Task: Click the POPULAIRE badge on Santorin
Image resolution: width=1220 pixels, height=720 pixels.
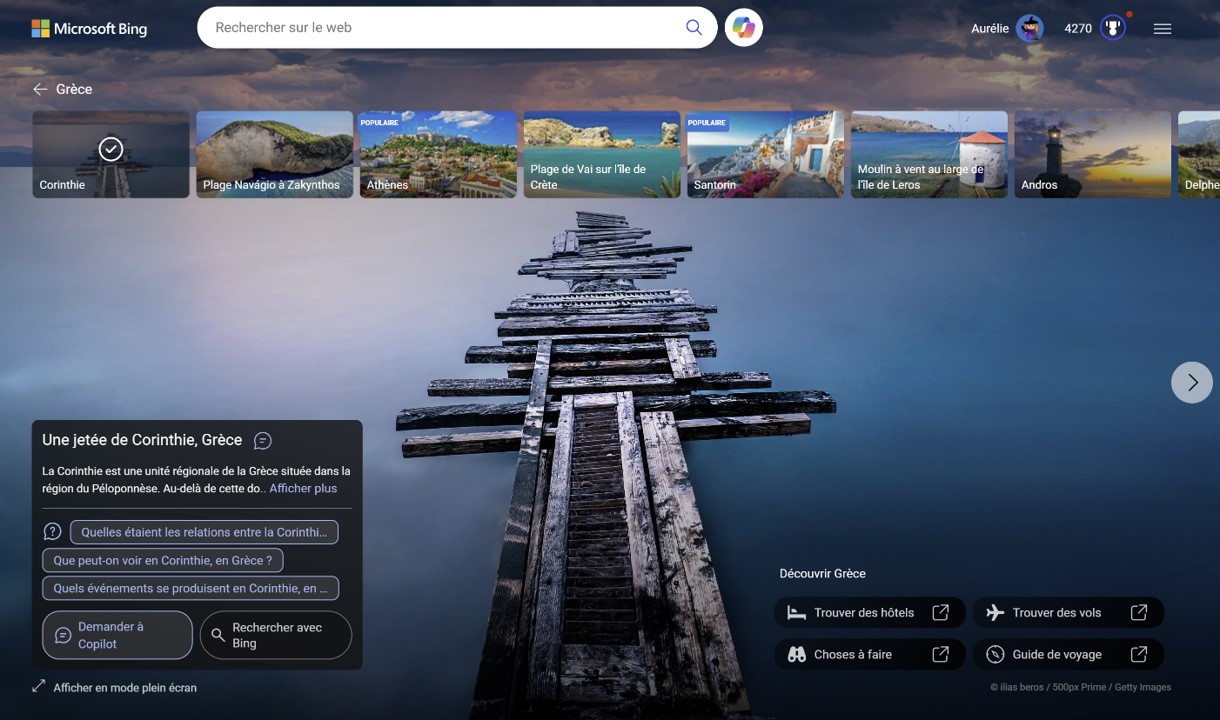Action: (x=707, y=122)
